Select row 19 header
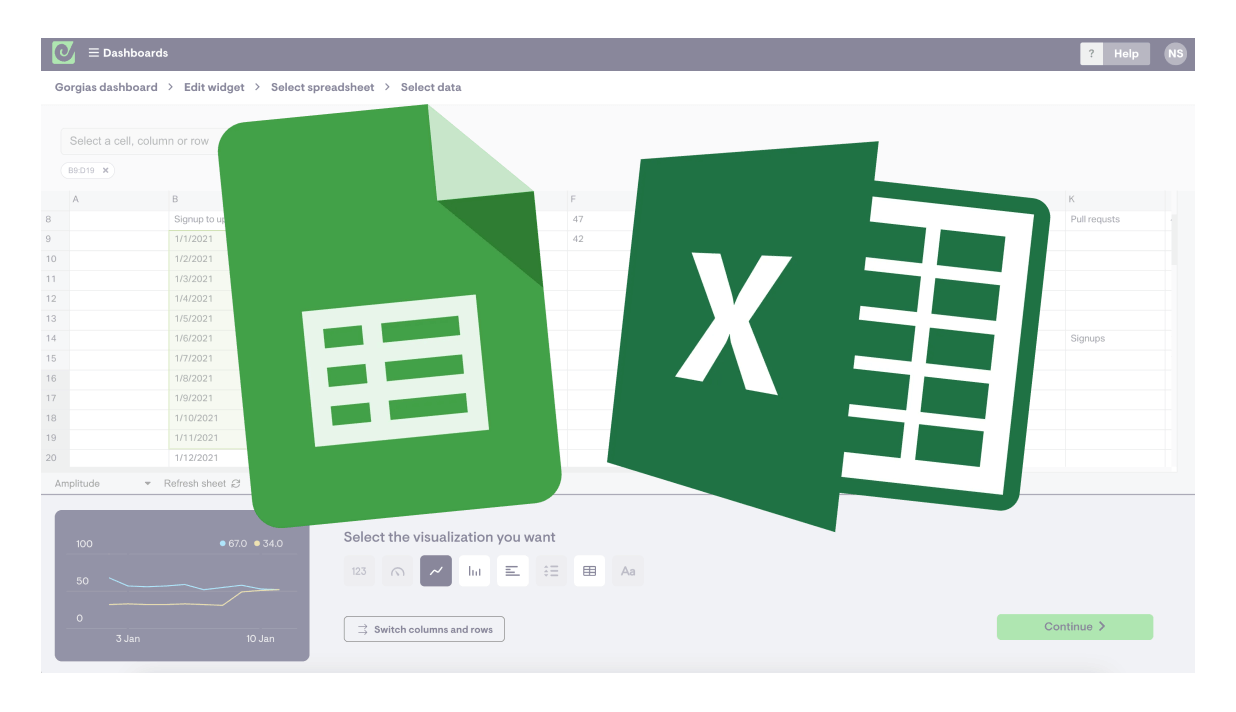Screen dimensions: 1236x712 pyautogui.click(x=55, y=439)
